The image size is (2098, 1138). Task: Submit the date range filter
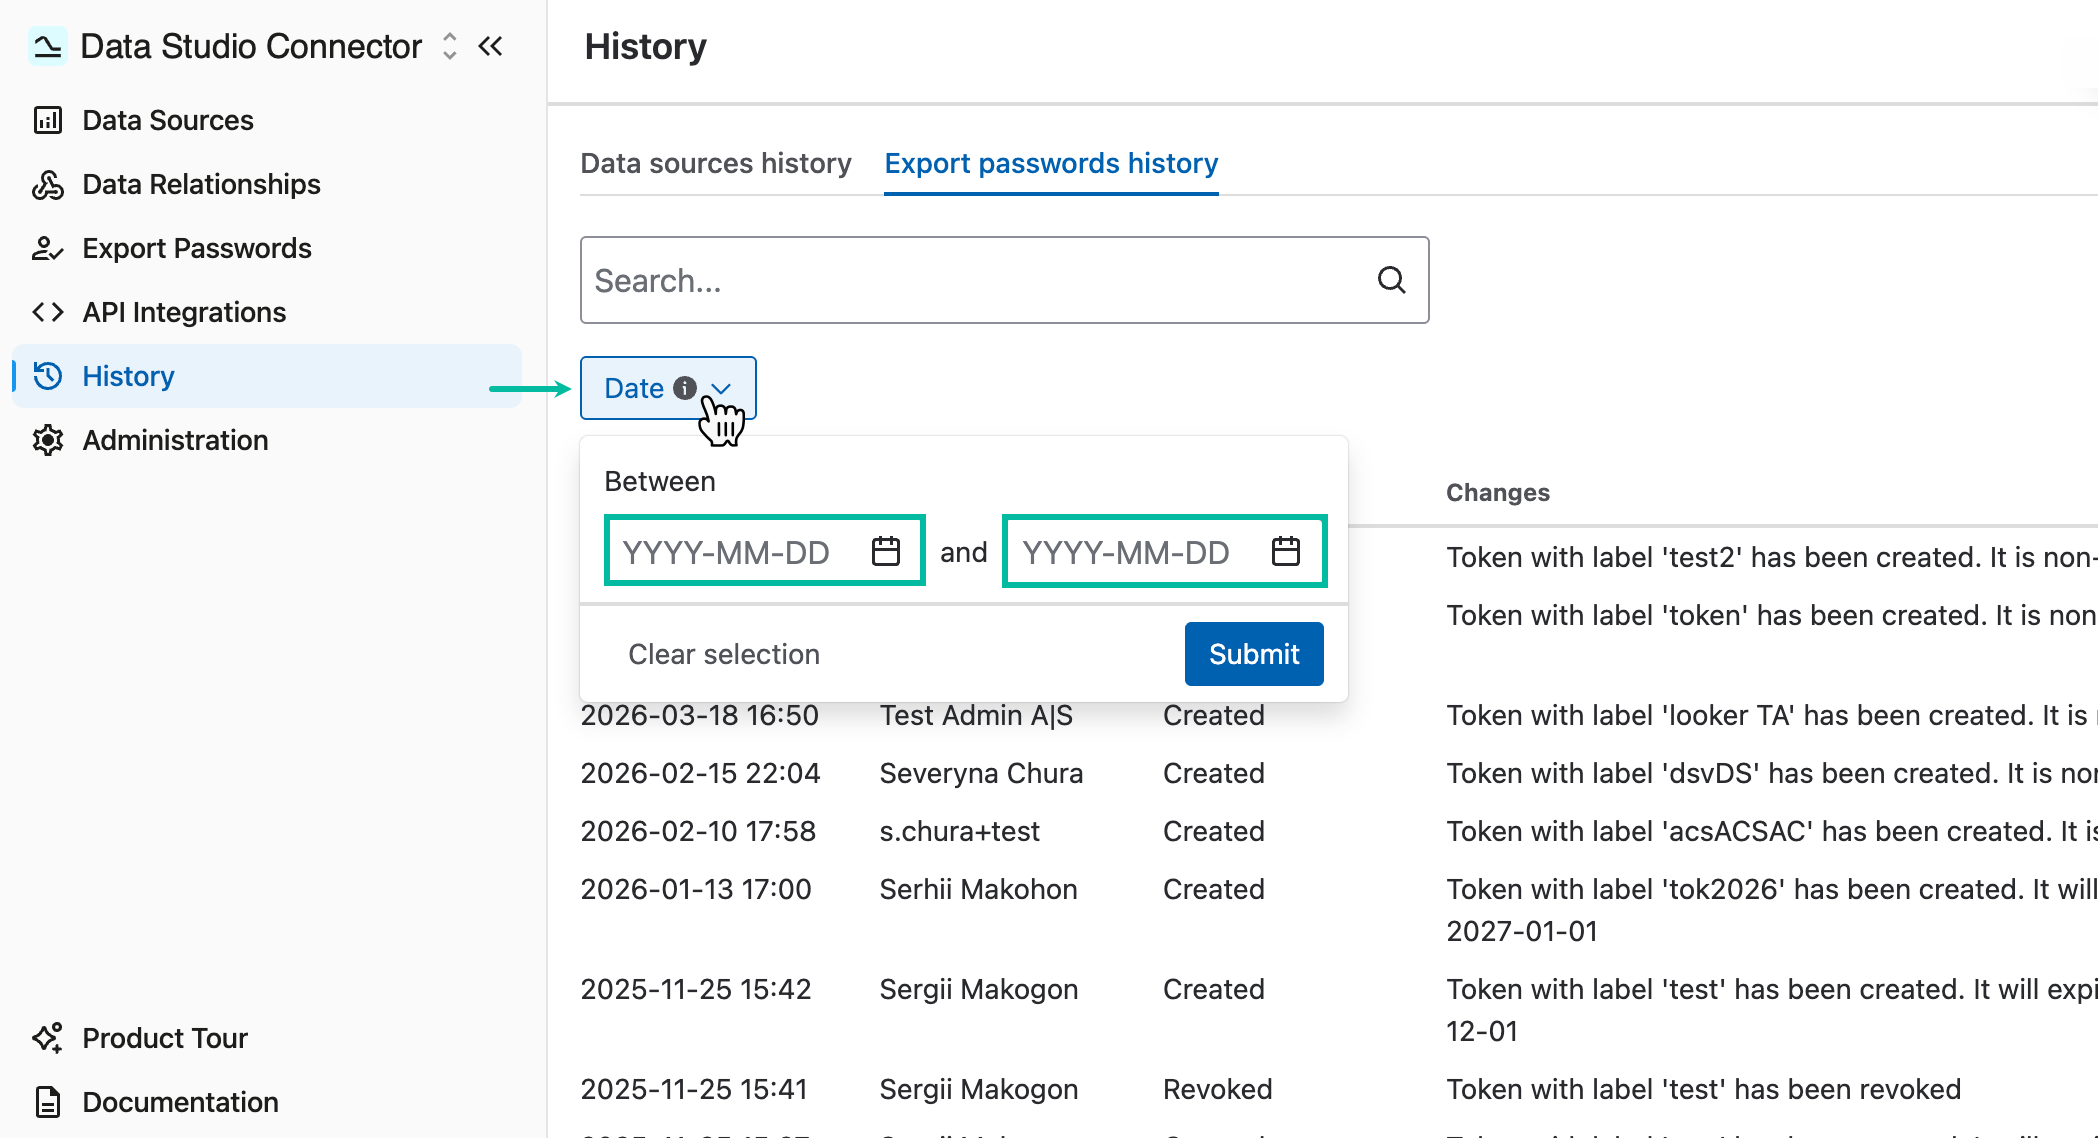tap(1254, 654)
